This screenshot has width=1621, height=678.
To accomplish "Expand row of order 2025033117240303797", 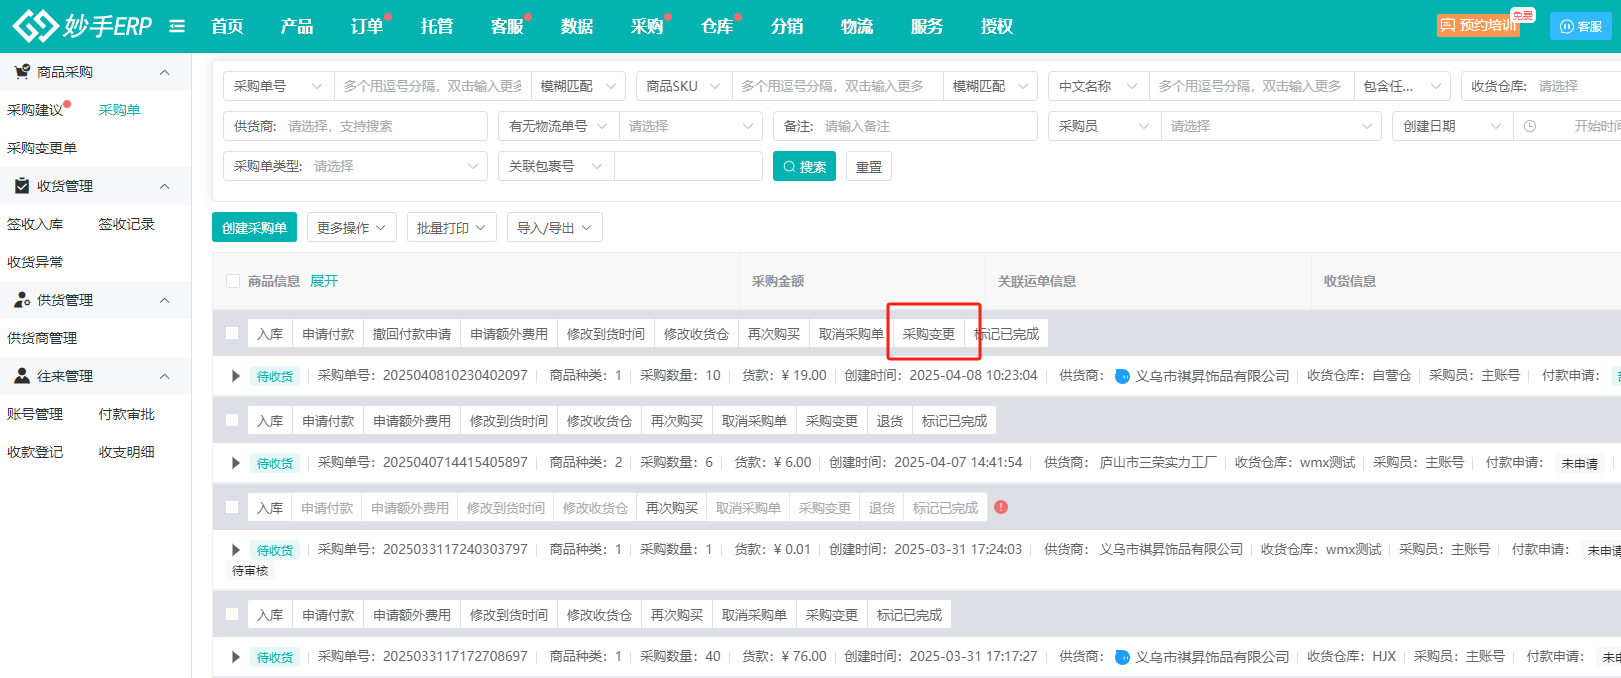I will click(236, 550).
